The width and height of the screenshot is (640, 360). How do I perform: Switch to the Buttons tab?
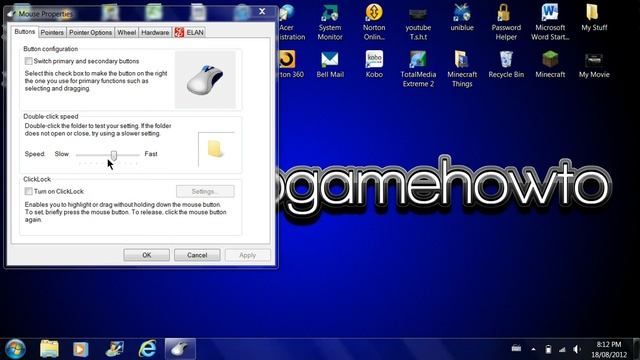coord(24,32)
